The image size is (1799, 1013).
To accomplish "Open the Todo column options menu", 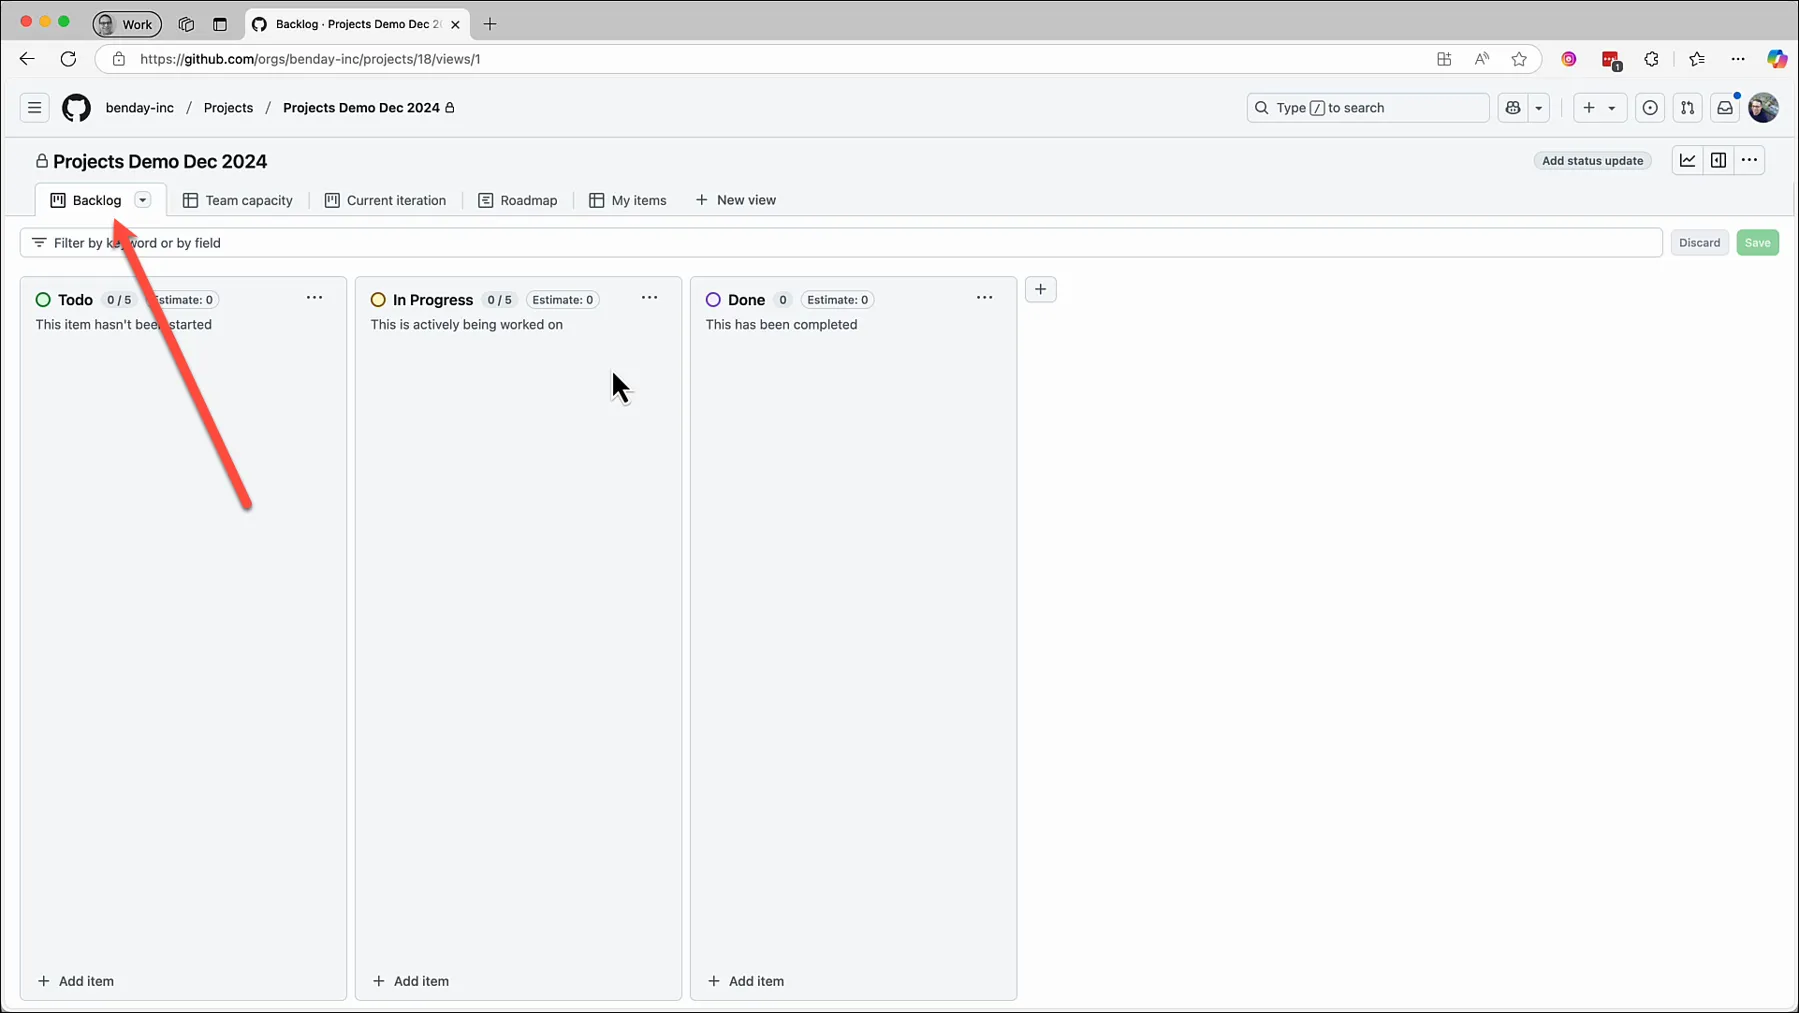I will [x=314, y=298].
